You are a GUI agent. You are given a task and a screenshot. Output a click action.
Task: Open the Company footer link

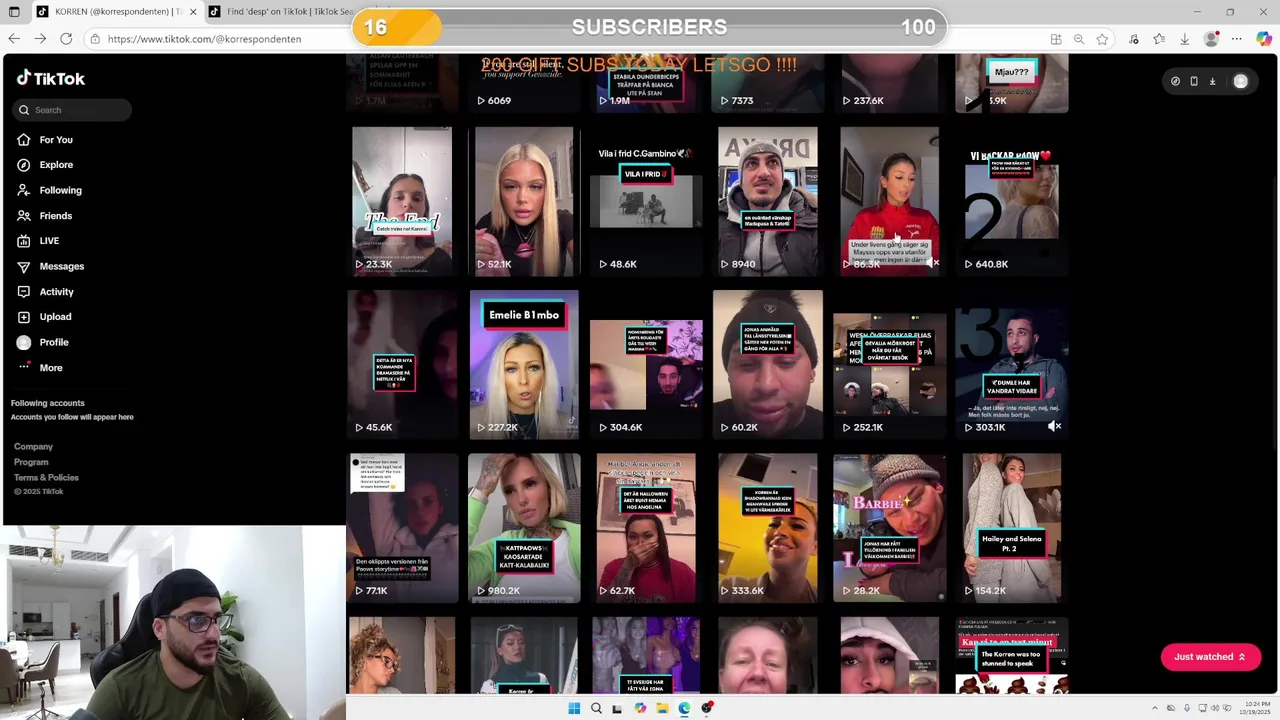[x=33, y=447]
